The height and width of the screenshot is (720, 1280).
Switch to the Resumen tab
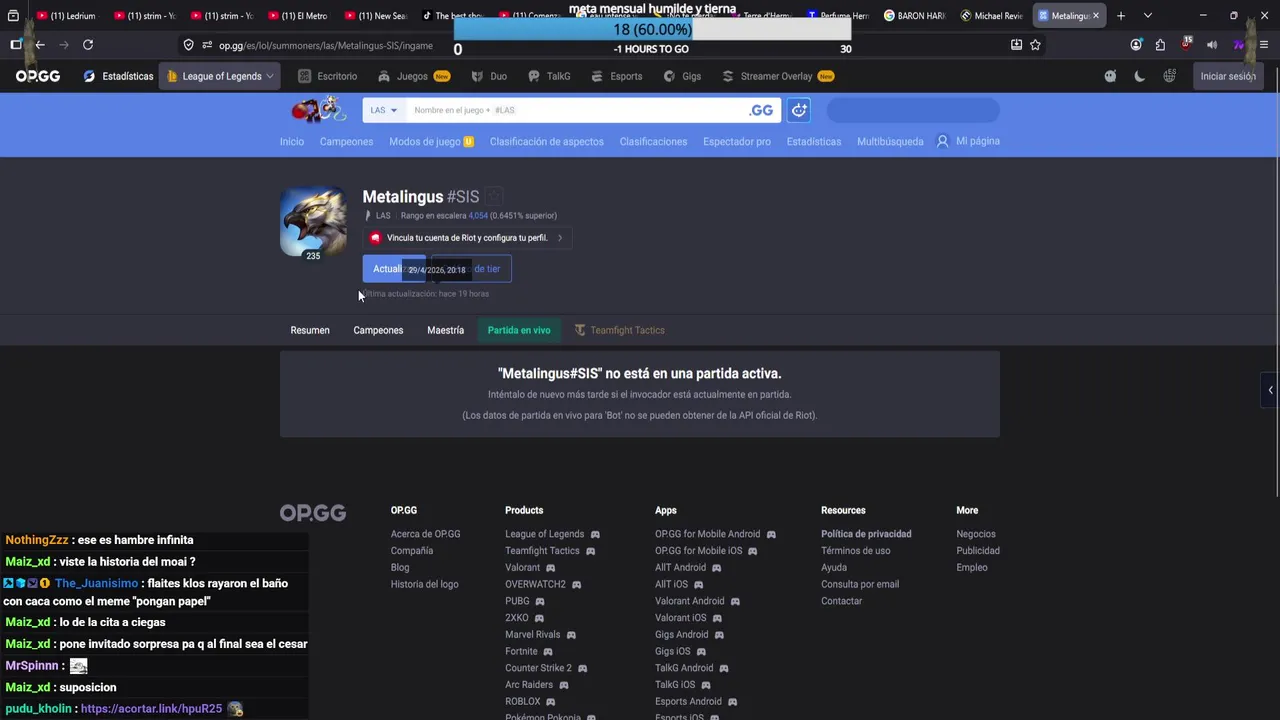point(310,330)
